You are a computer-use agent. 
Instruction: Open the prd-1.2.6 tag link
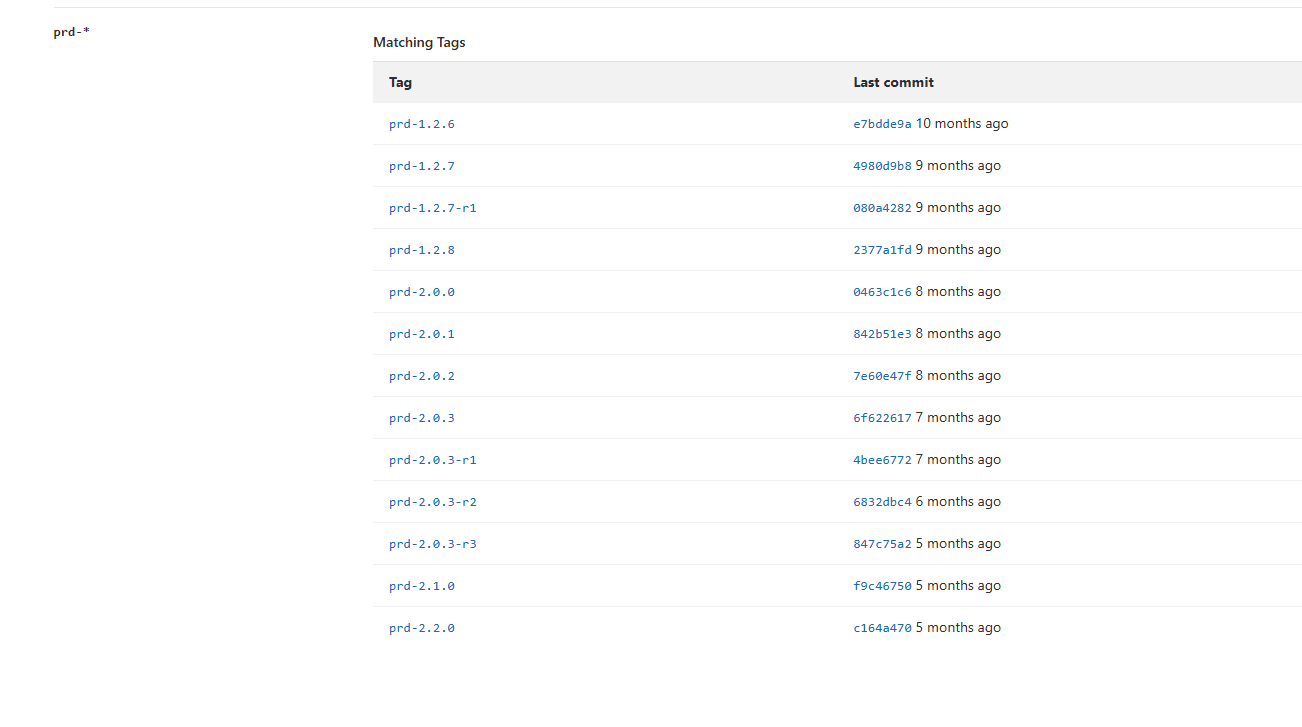421,124
